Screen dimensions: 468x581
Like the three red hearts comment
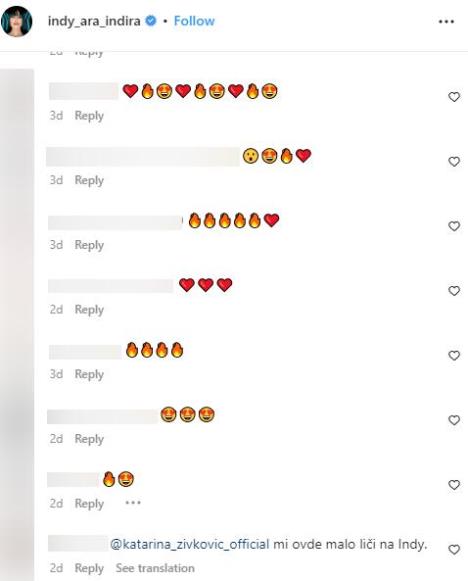coord(454,291)
